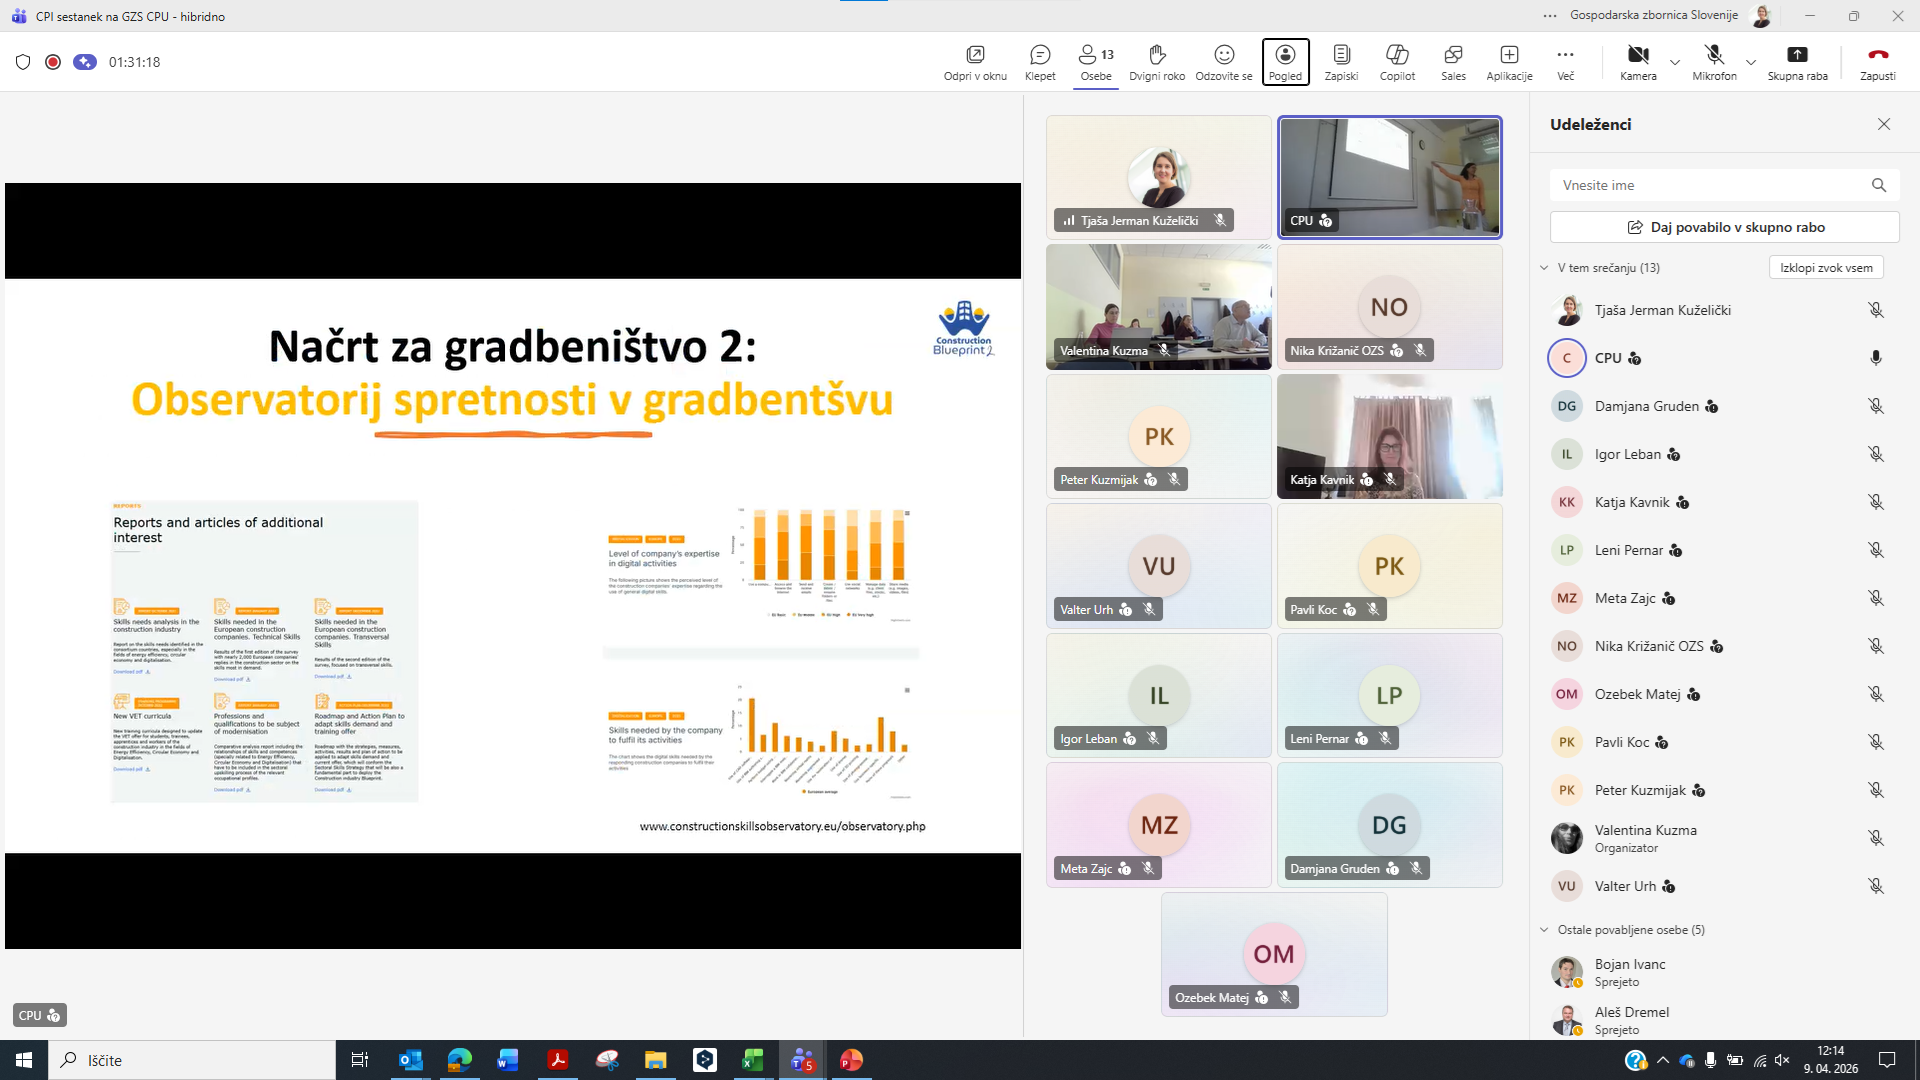
Task: Expand camera options dropdown arrow
Action: pos(1675,63)
